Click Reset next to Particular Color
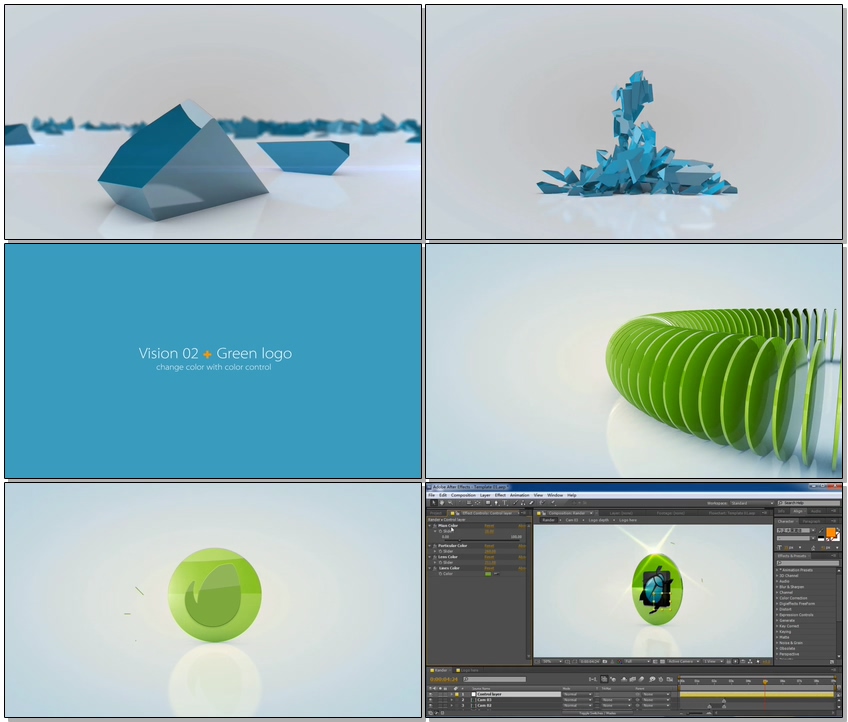Image resolution: width=848 pixels, height=722 pixels. coord(490,546)
